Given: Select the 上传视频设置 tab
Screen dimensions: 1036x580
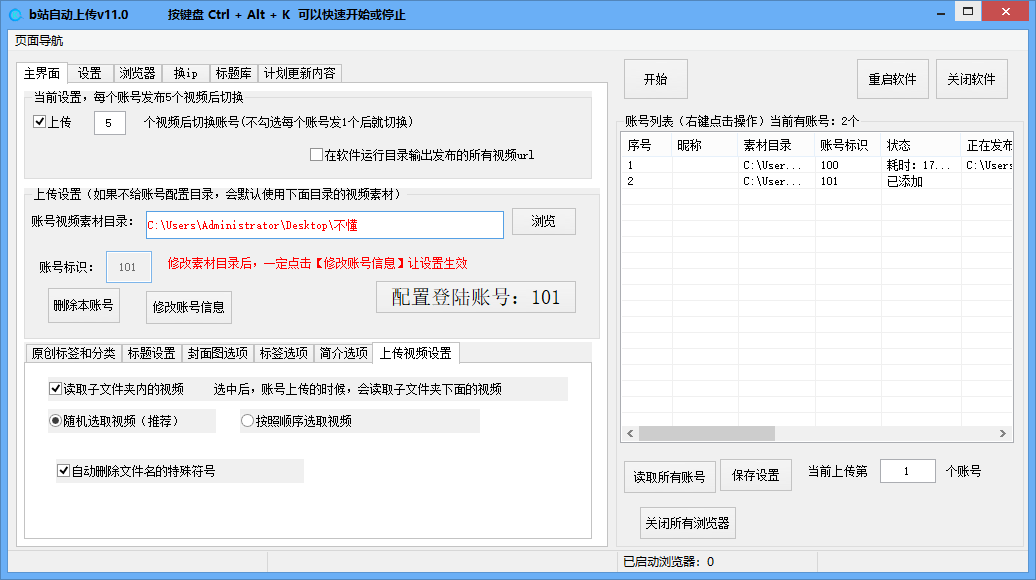Looking at the screenshot, I should (x=416, y=353).
